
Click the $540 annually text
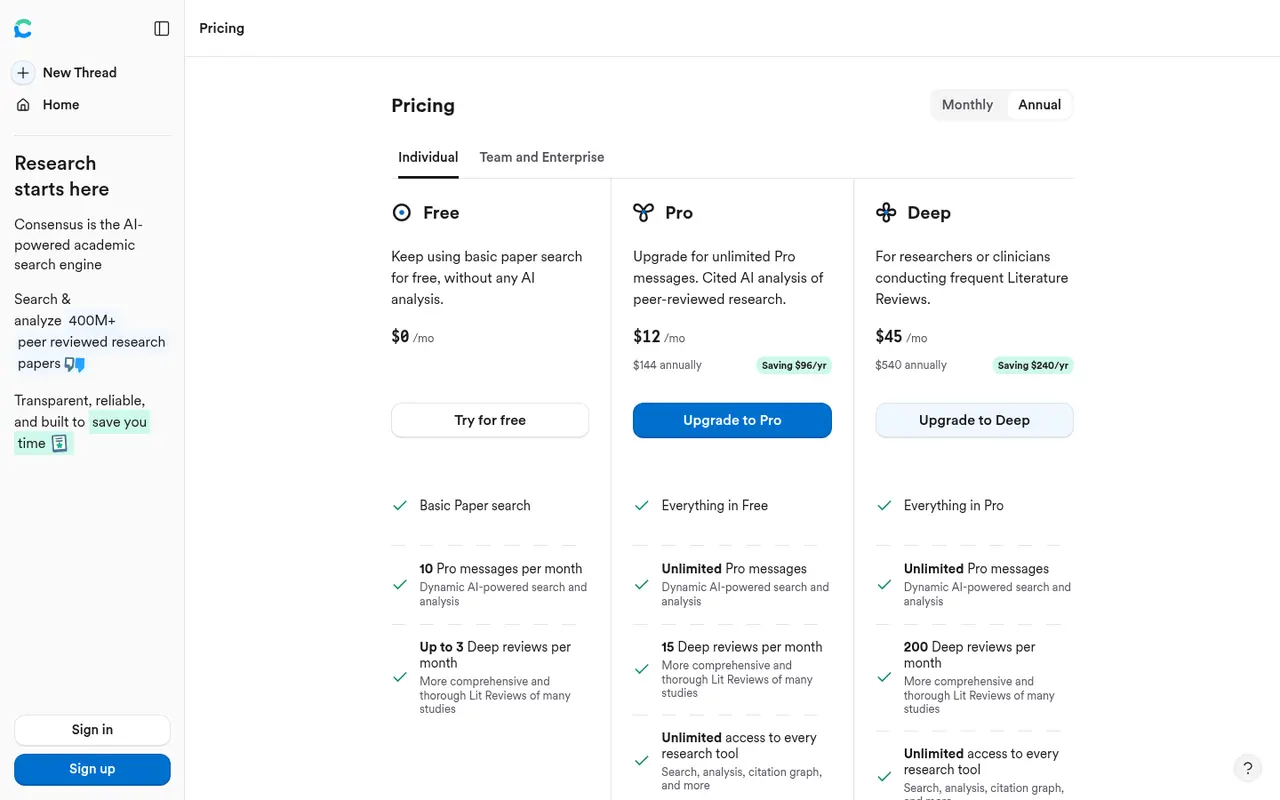point(911,365)
